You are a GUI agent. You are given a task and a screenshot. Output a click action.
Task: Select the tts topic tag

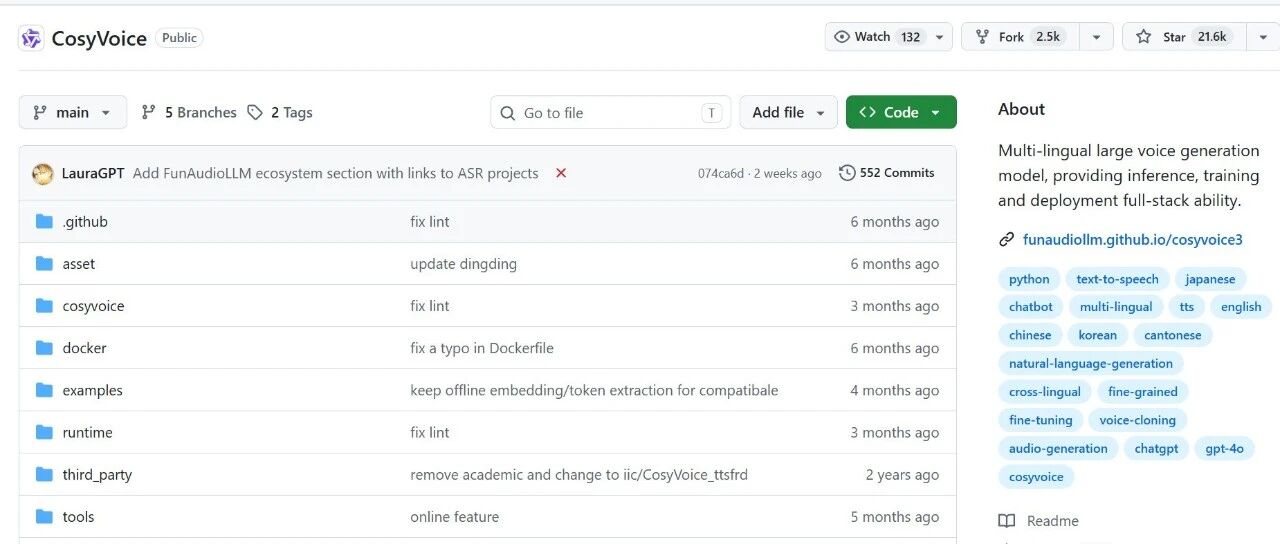1186,307
